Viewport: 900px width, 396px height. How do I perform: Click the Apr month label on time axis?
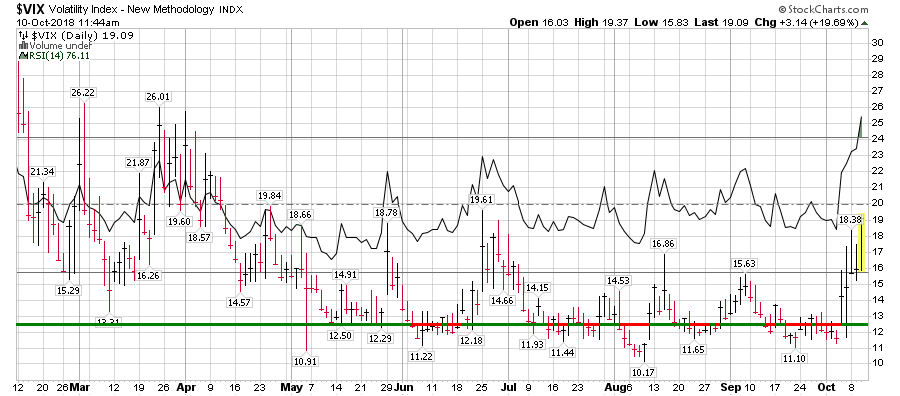click(185, 387)
